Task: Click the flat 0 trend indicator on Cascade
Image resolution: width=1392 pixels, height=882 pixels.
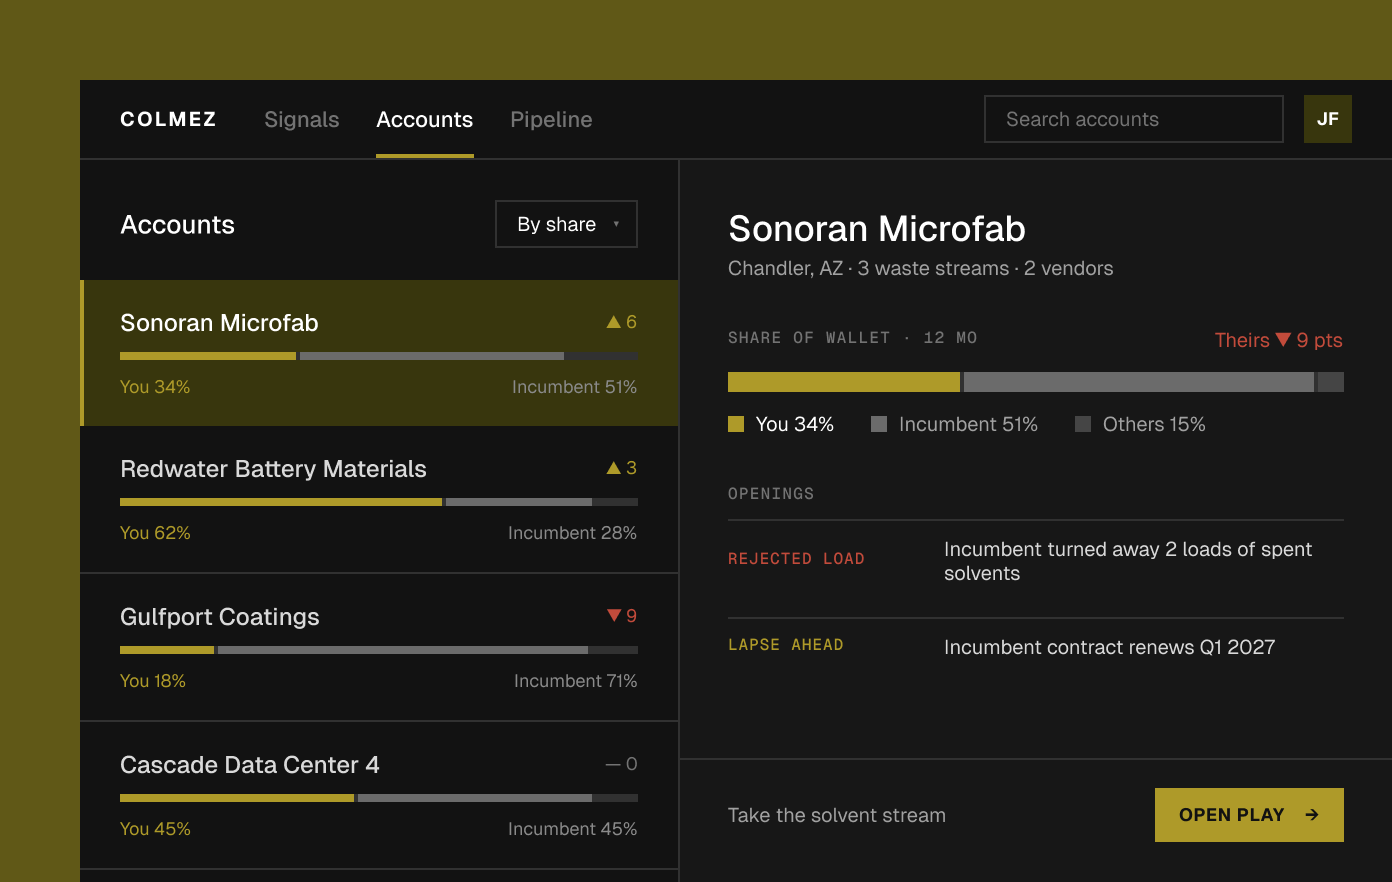Action: point(621,764)
